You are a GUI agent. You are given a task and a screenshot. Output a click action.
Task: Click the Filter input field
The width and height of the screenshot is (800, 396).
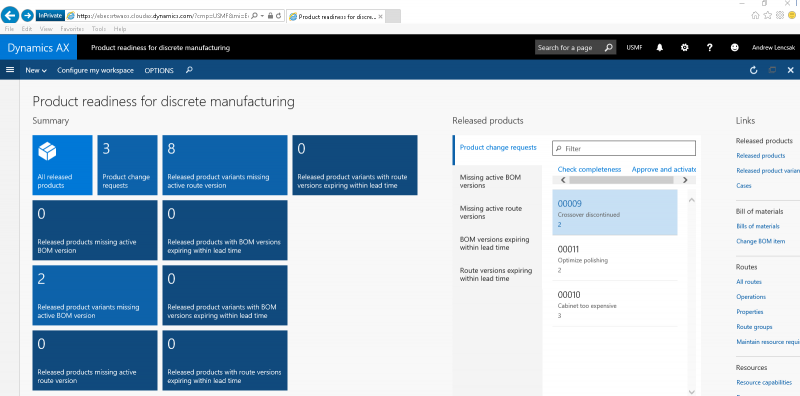(x=624, y=148)
